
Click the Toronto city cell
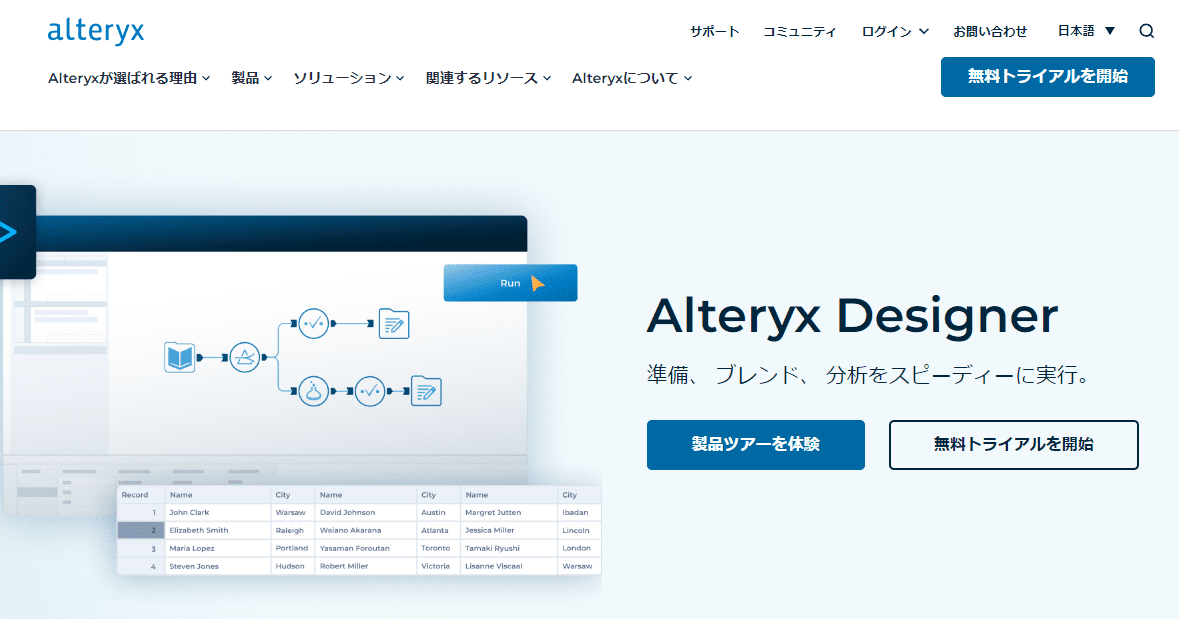(438, 548)
